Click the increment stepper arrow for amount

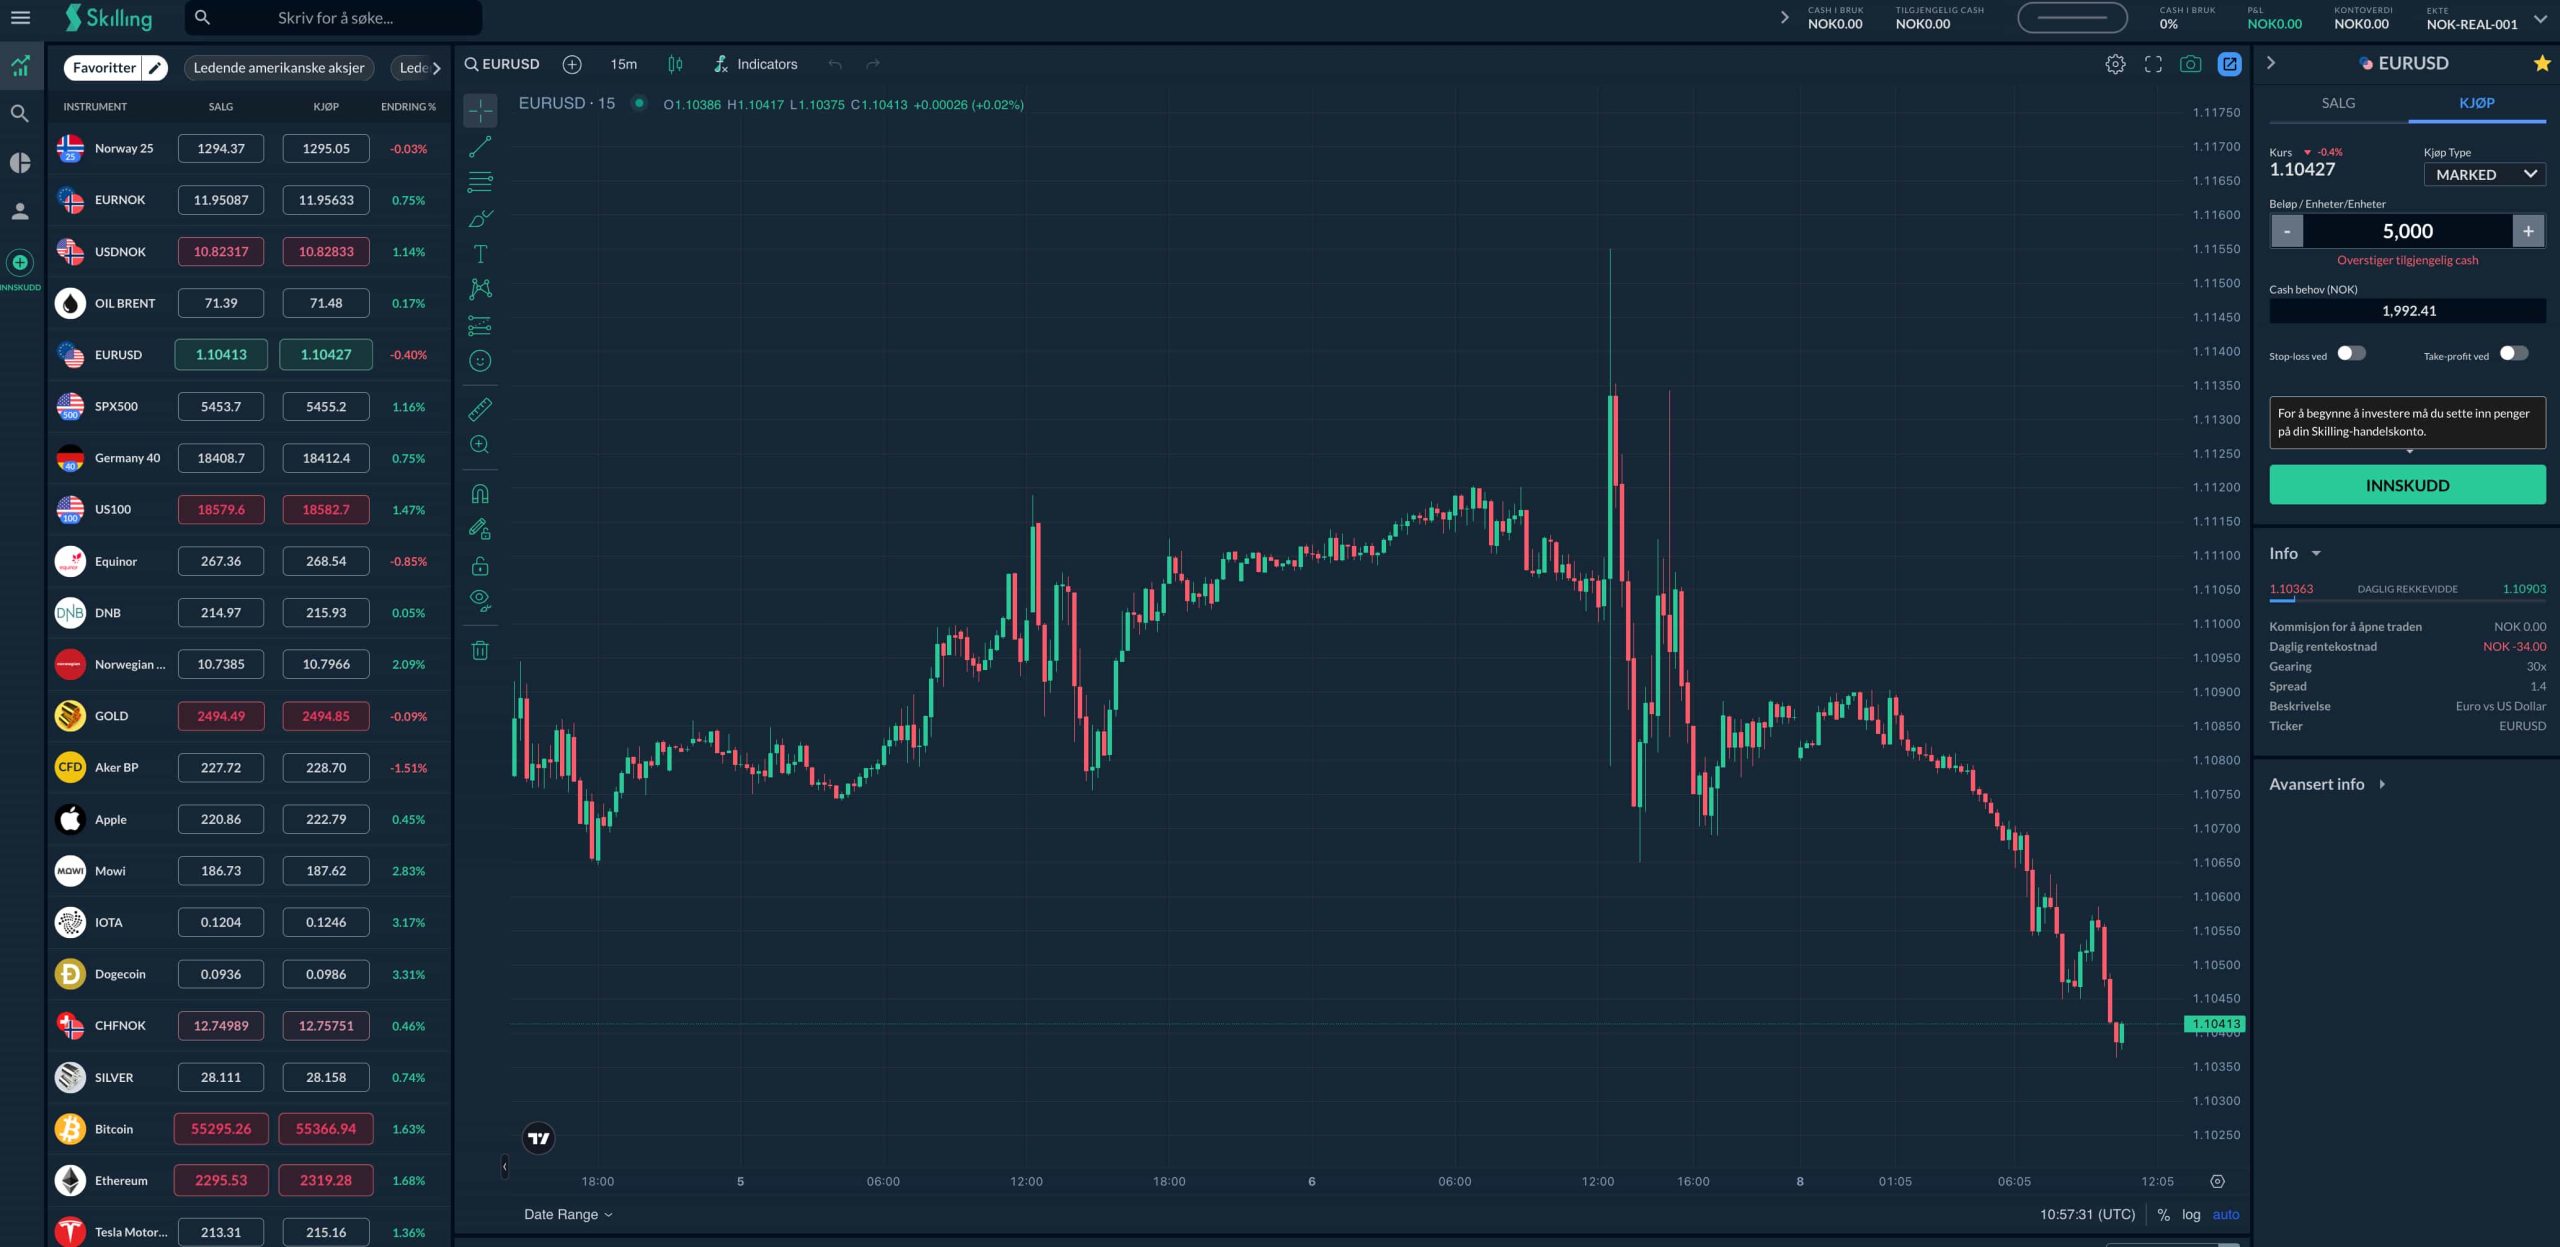(2529, 230)
